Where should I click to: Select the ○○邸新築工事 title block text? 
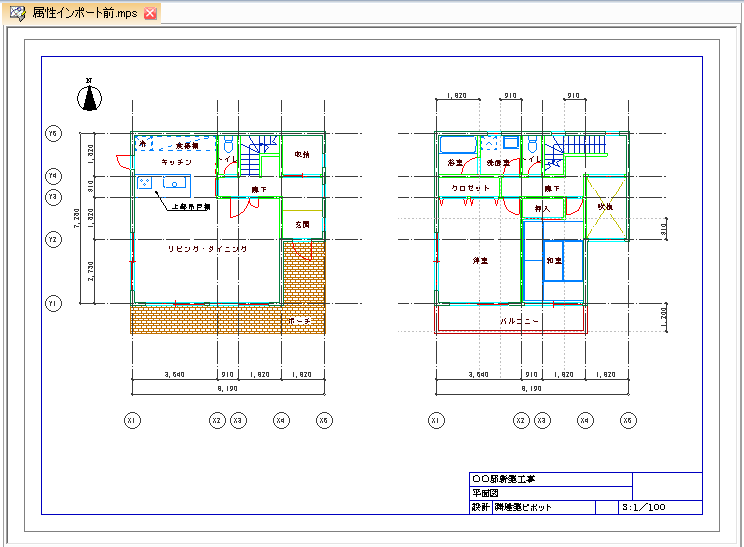(x=504, y=479)
